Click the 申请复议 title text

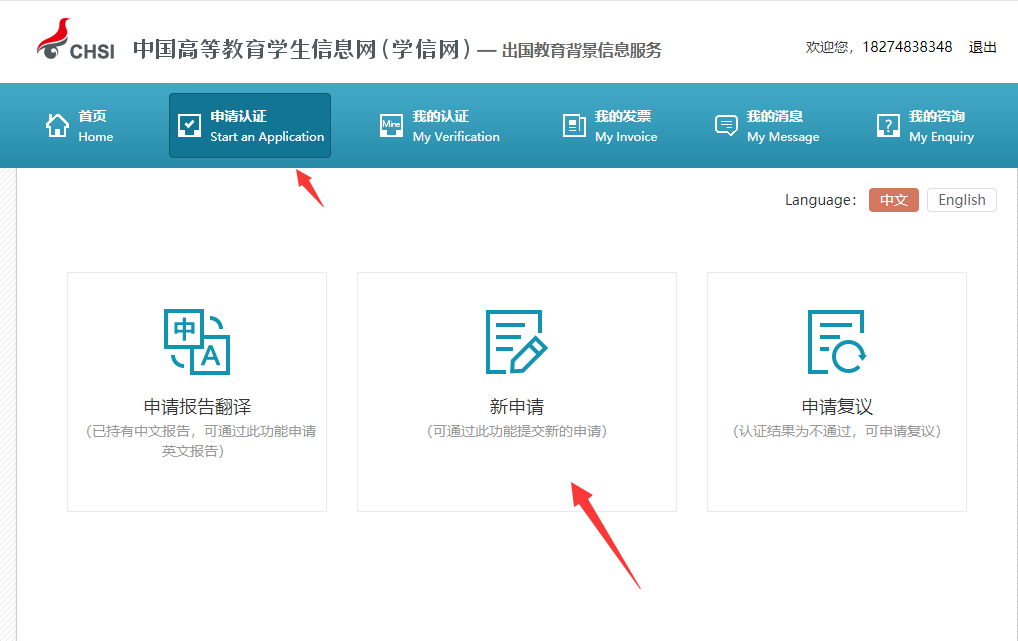pos(837,407)
